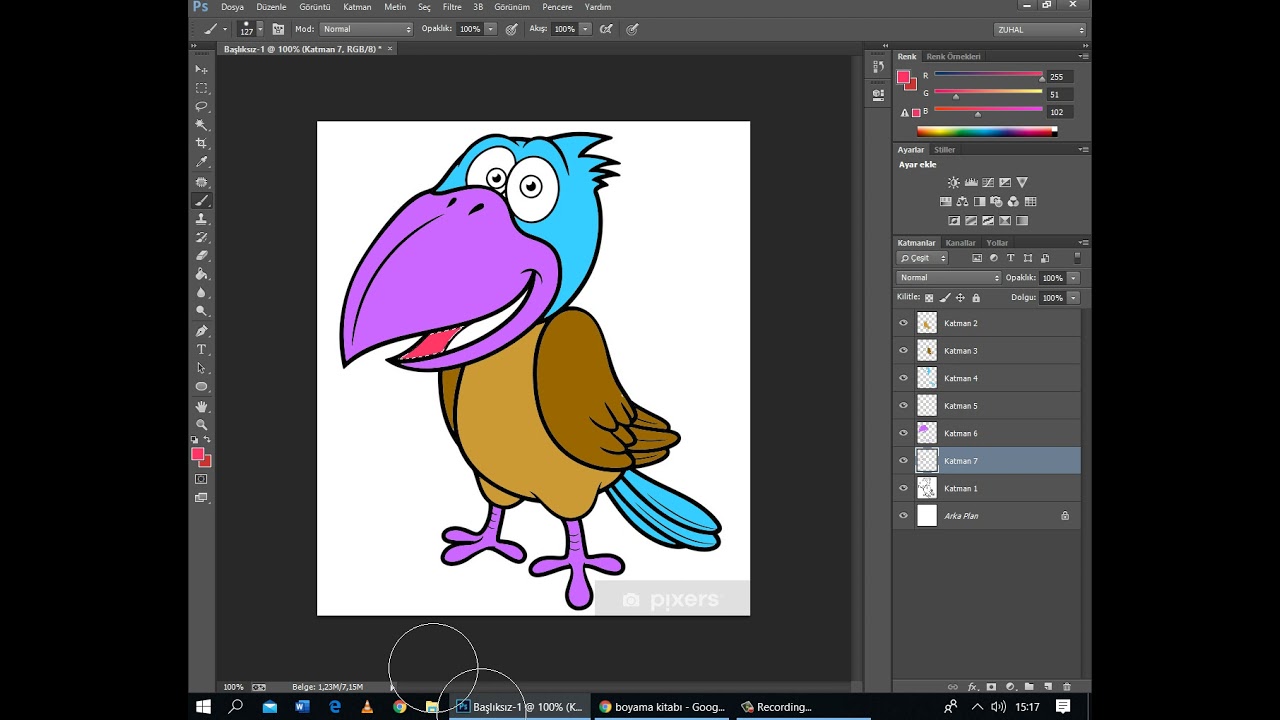1280x720 pixels.
Task: Select the Magic Wand tool
Action: coord(201,125)
